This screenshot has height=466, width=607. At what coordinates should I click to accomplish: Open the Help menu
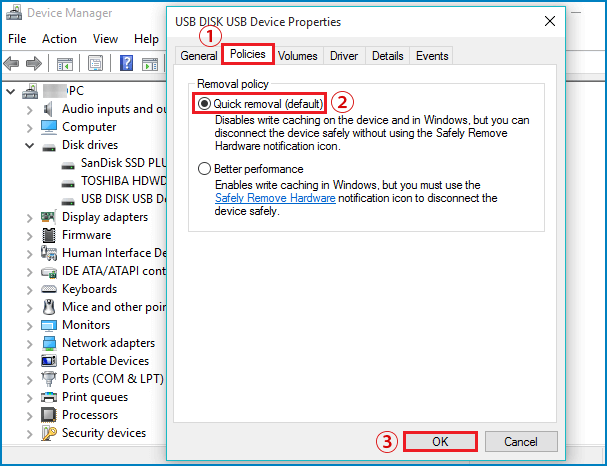point(146,39)
